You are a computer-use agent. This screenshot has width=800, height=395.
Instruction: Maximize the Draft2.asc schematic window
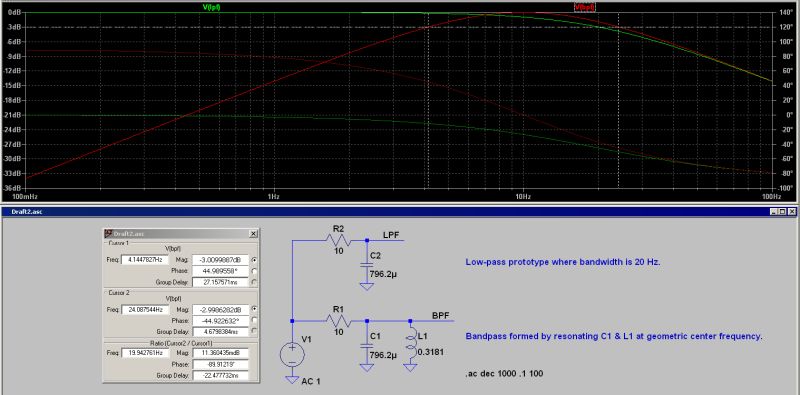click(783, 211)
